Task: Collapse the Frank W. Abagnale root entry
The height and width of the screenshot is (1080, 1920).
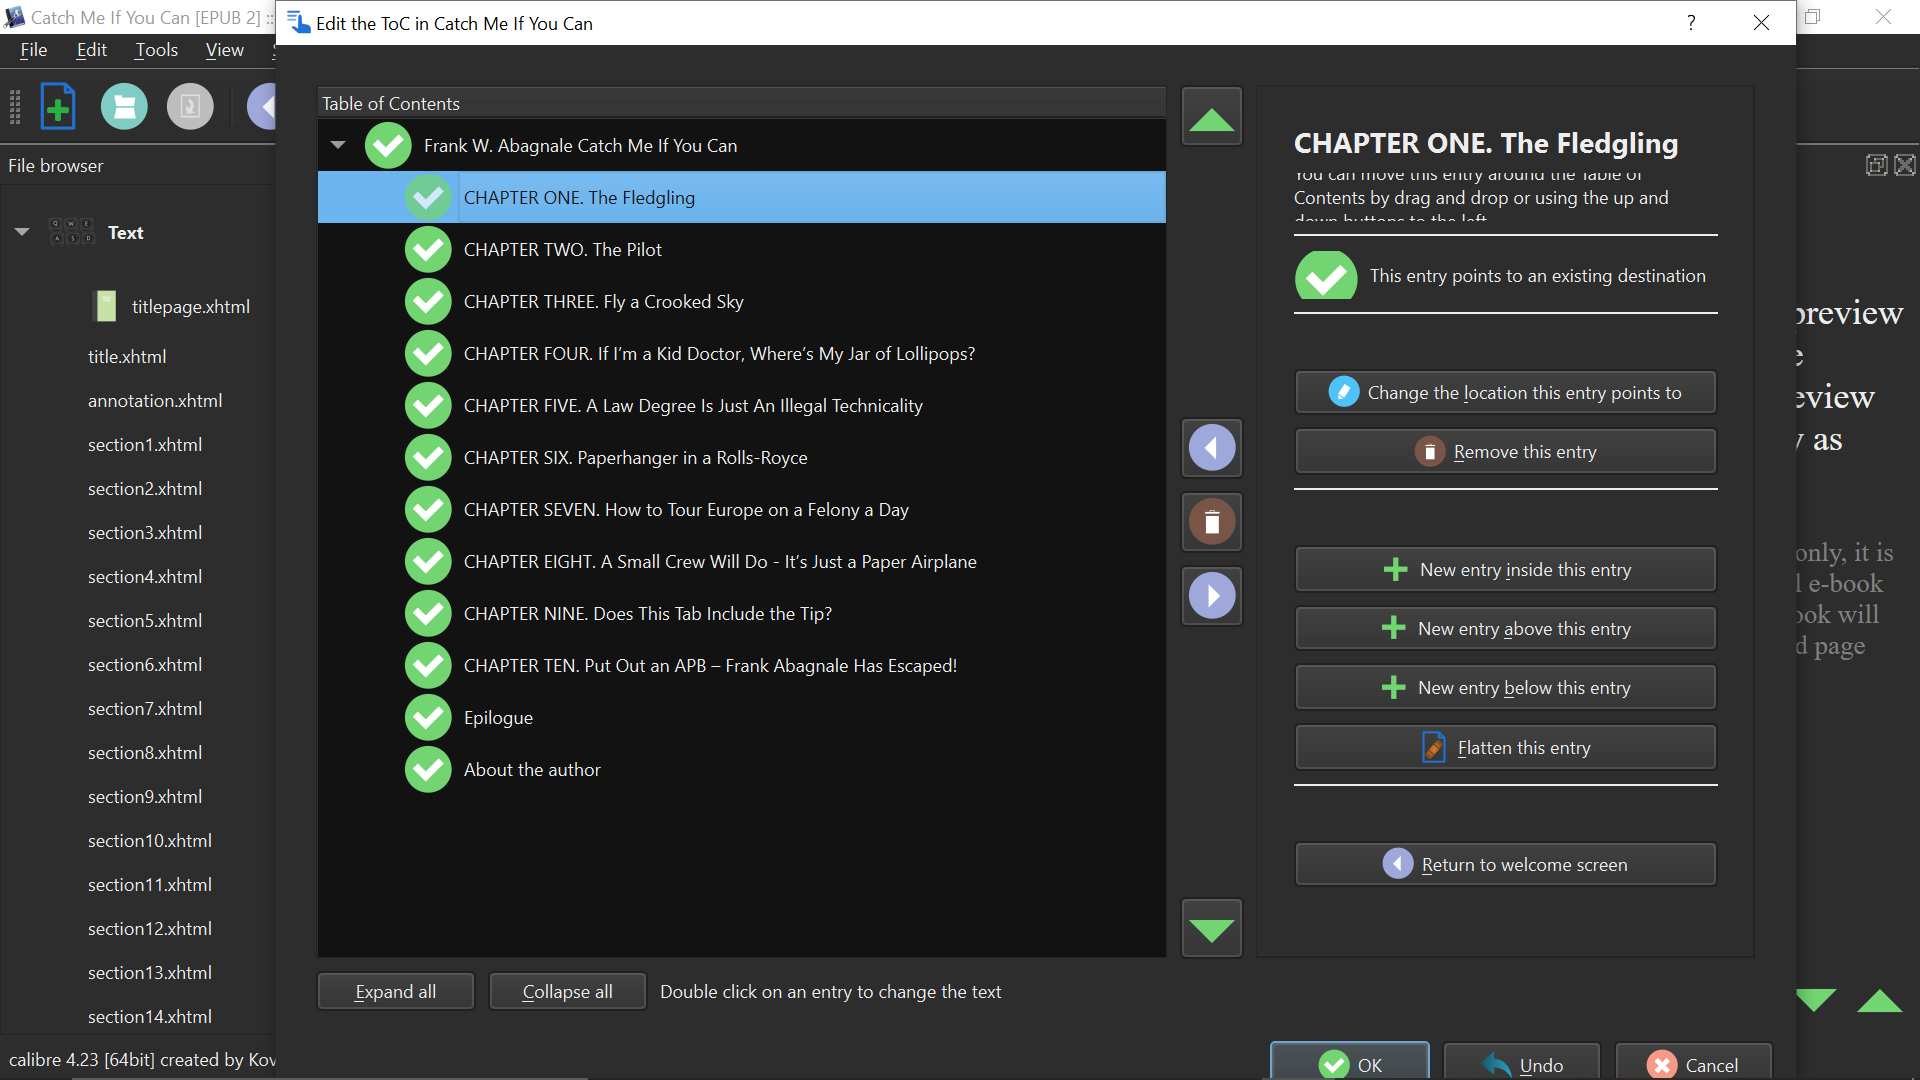Action: click(x=338, y=146)
